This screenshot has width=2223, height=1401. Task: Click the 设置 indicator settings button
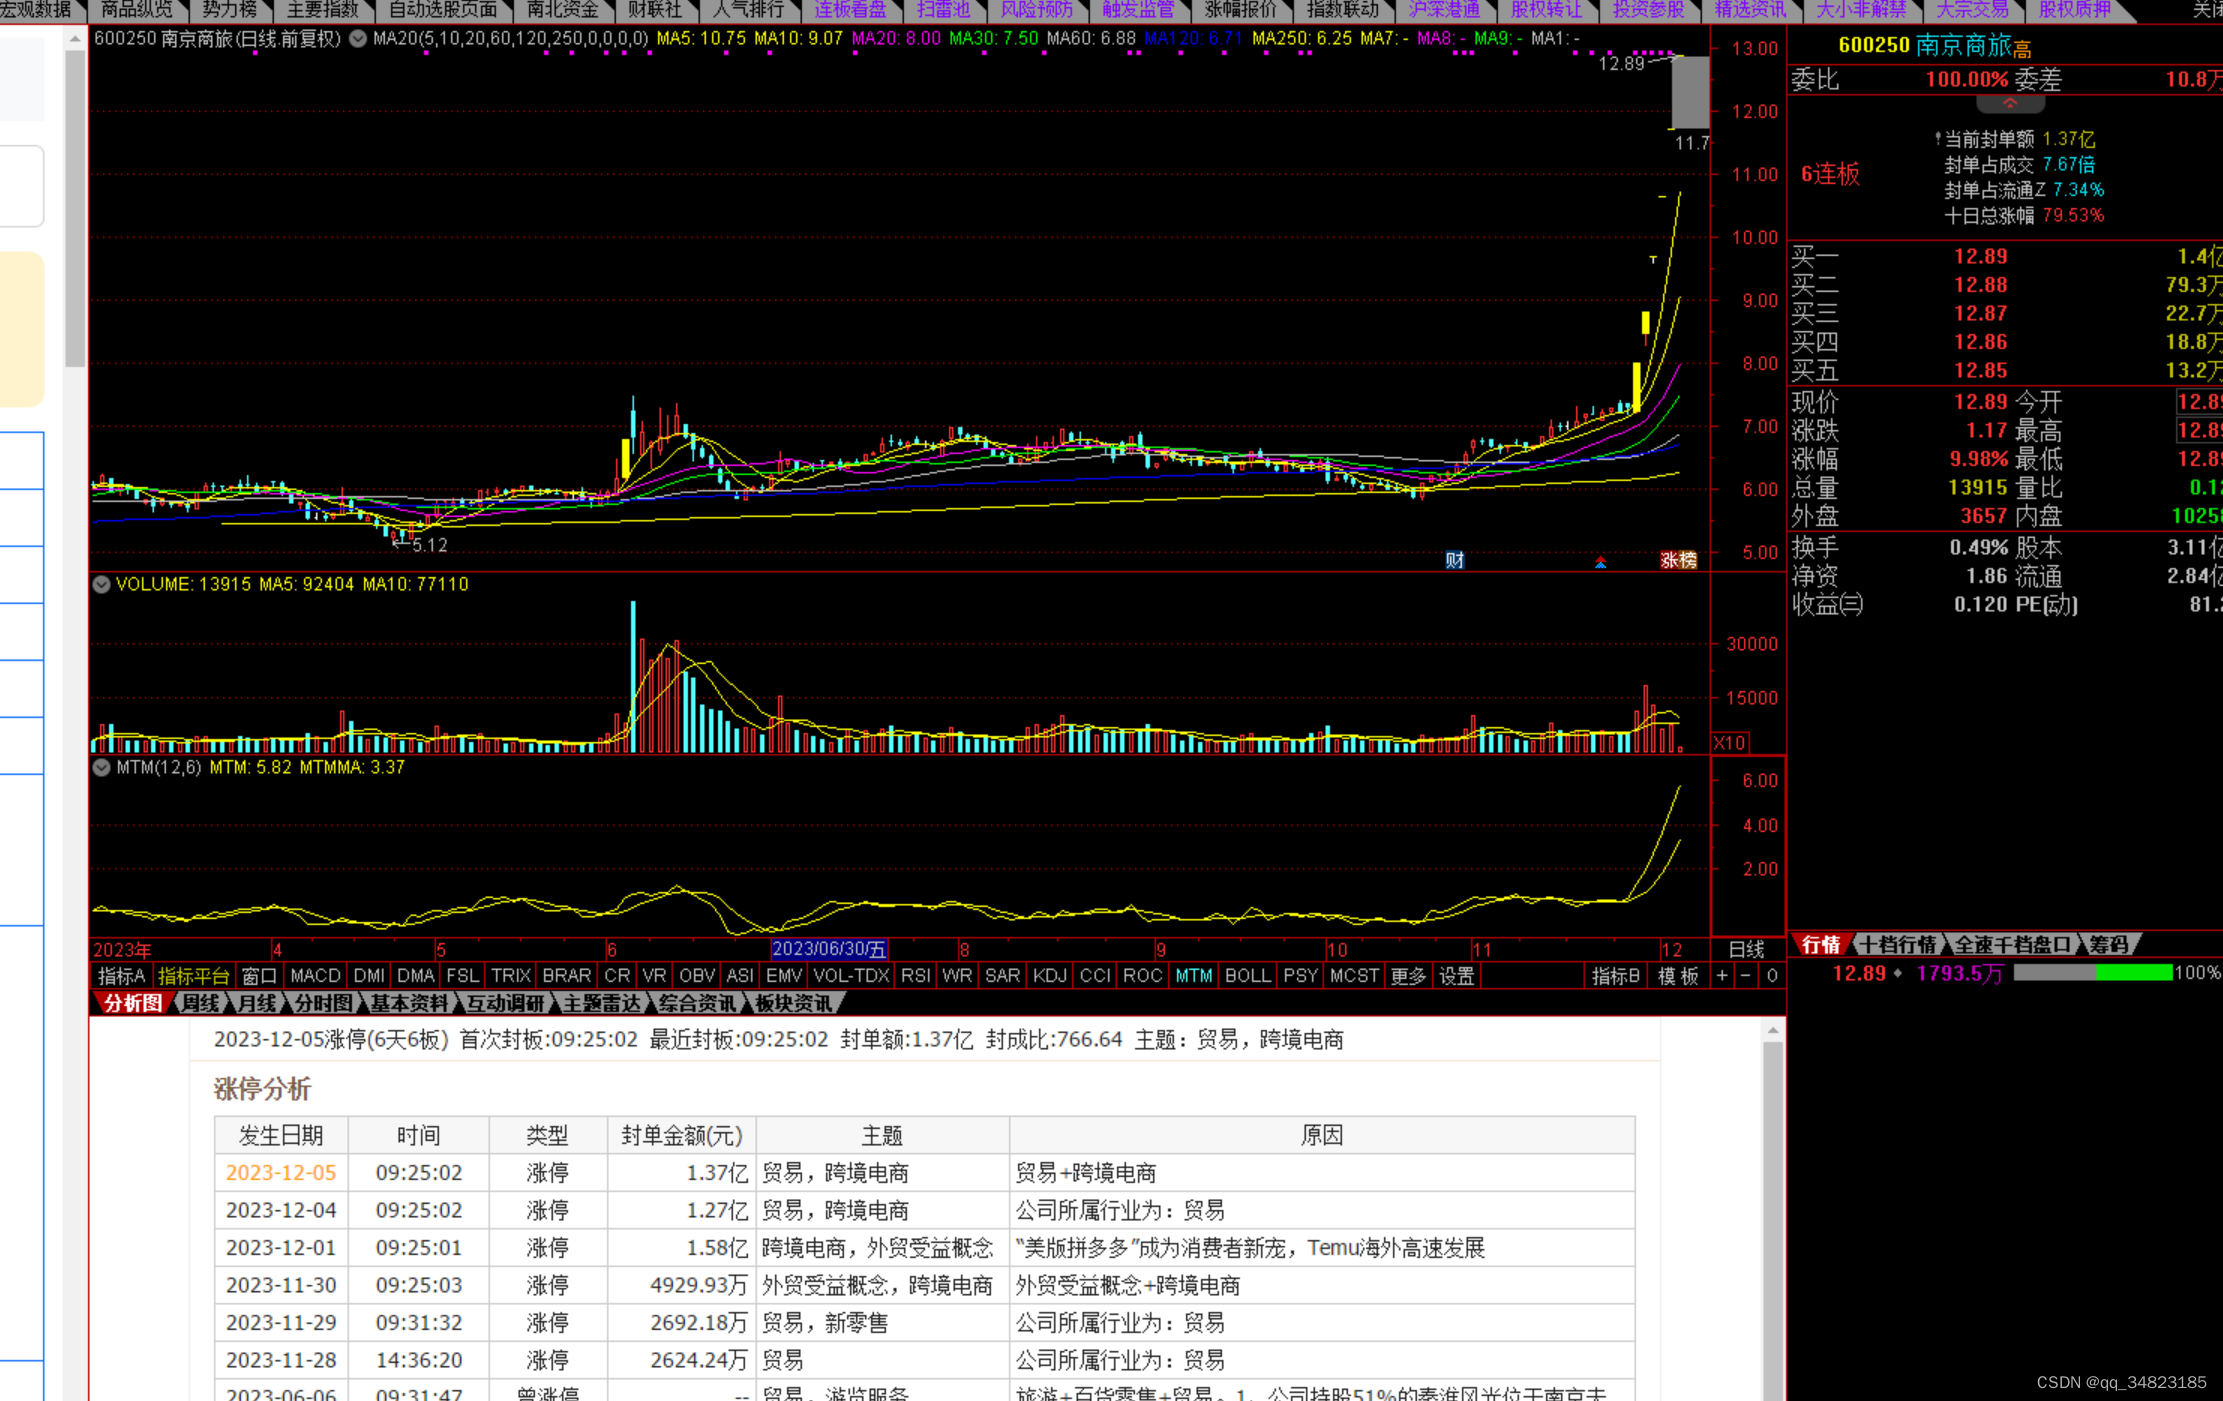pyautogui.click(x=1456, y=976)
